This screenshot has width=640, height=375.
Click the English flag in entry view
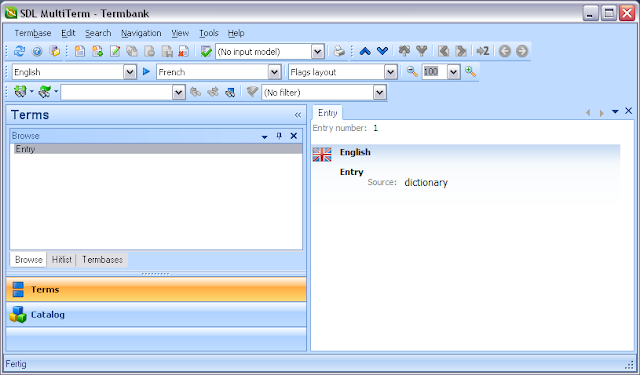tap(322, 155)
